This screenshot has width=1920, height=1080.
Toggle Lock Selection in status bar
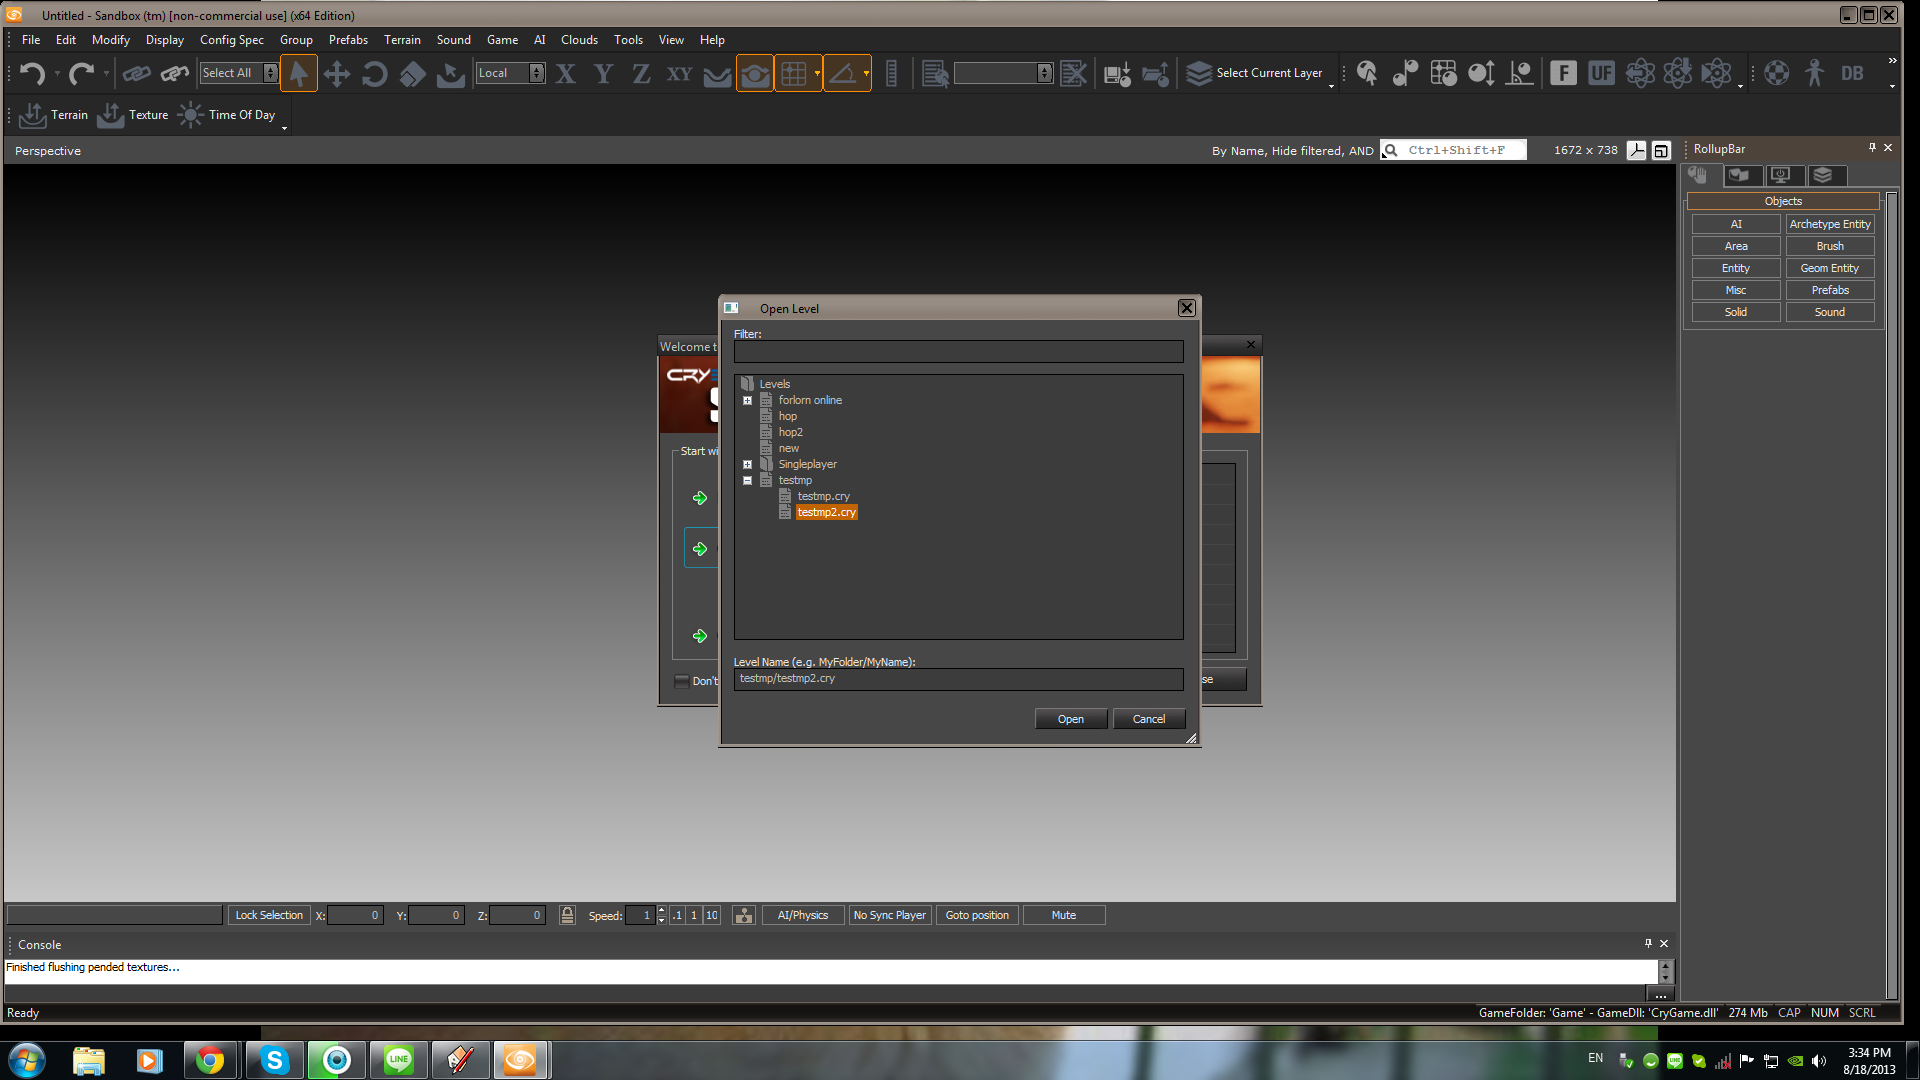pyautogui.click(x=268, y=915)
